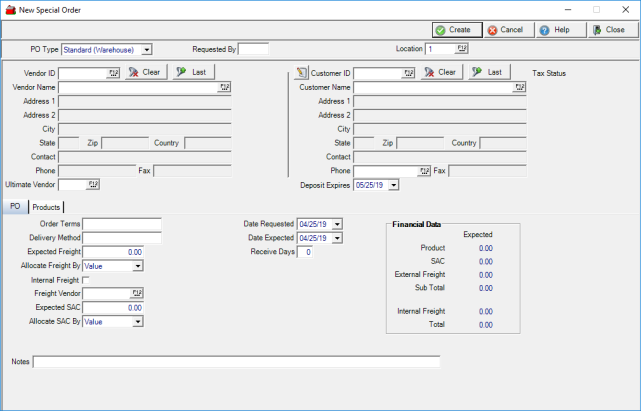Click the Ultimate Vendor lookup icon
This screenshot has height=411, width=641.
tap(94, 185)
